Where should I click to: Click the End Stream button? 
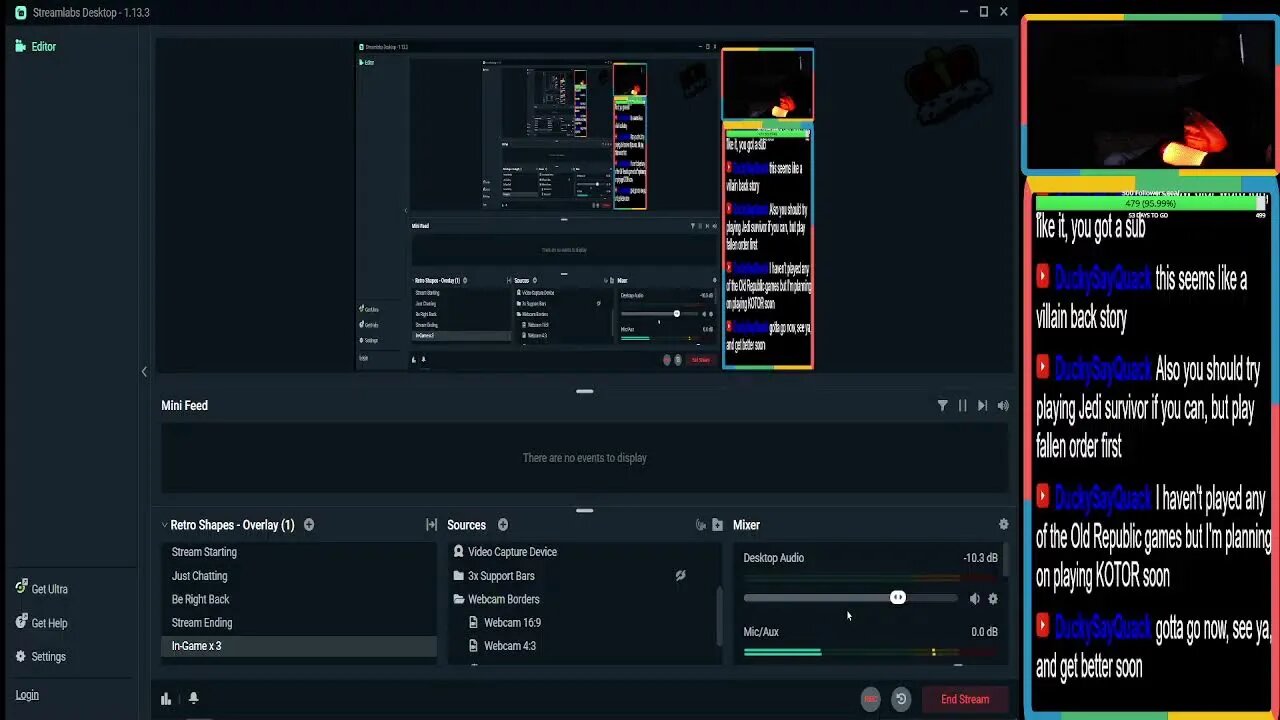point(965,699)
